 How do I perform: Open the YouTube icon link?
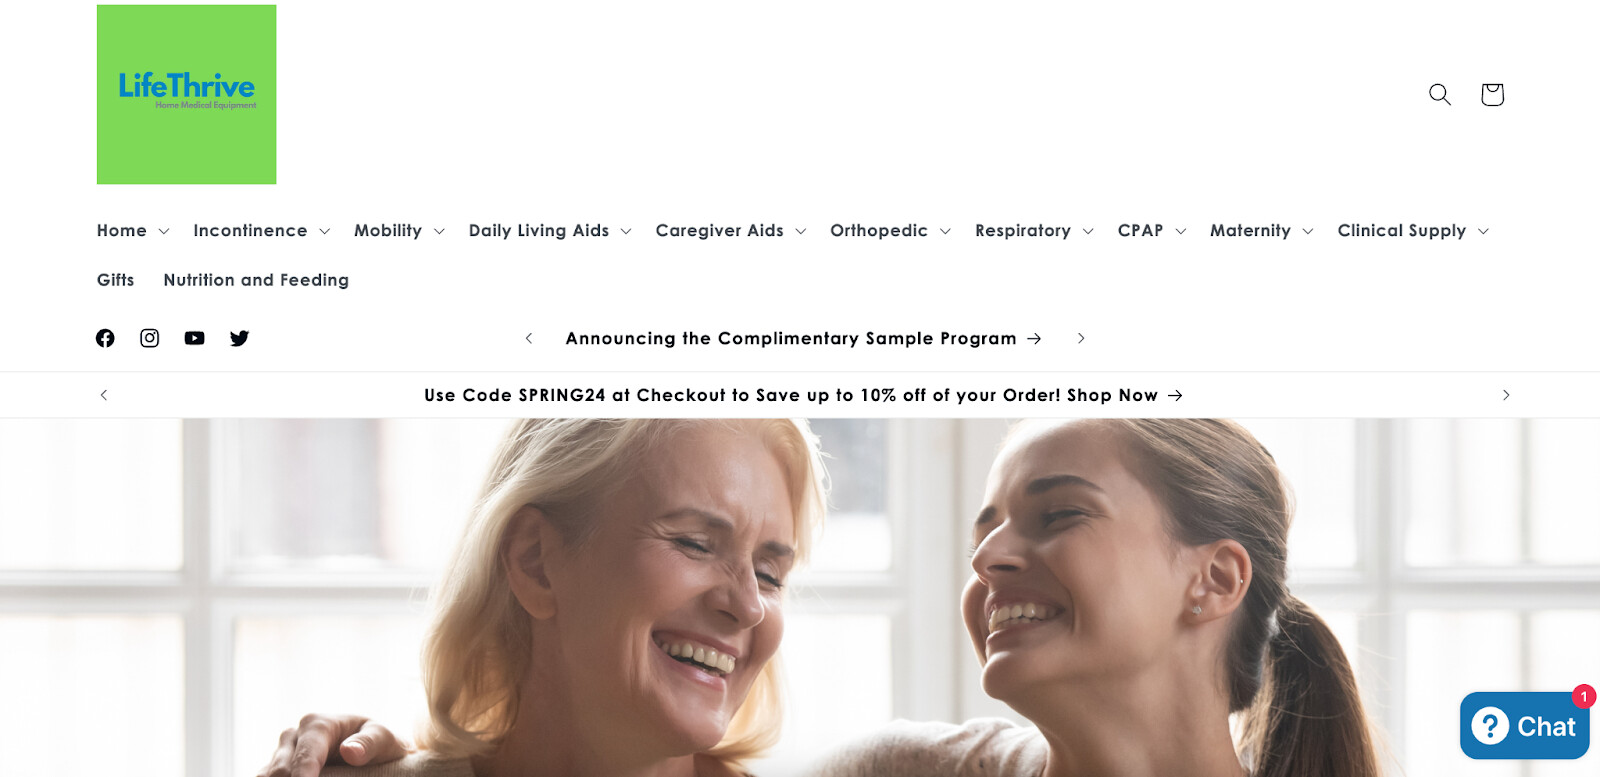[x=195, y=338]
